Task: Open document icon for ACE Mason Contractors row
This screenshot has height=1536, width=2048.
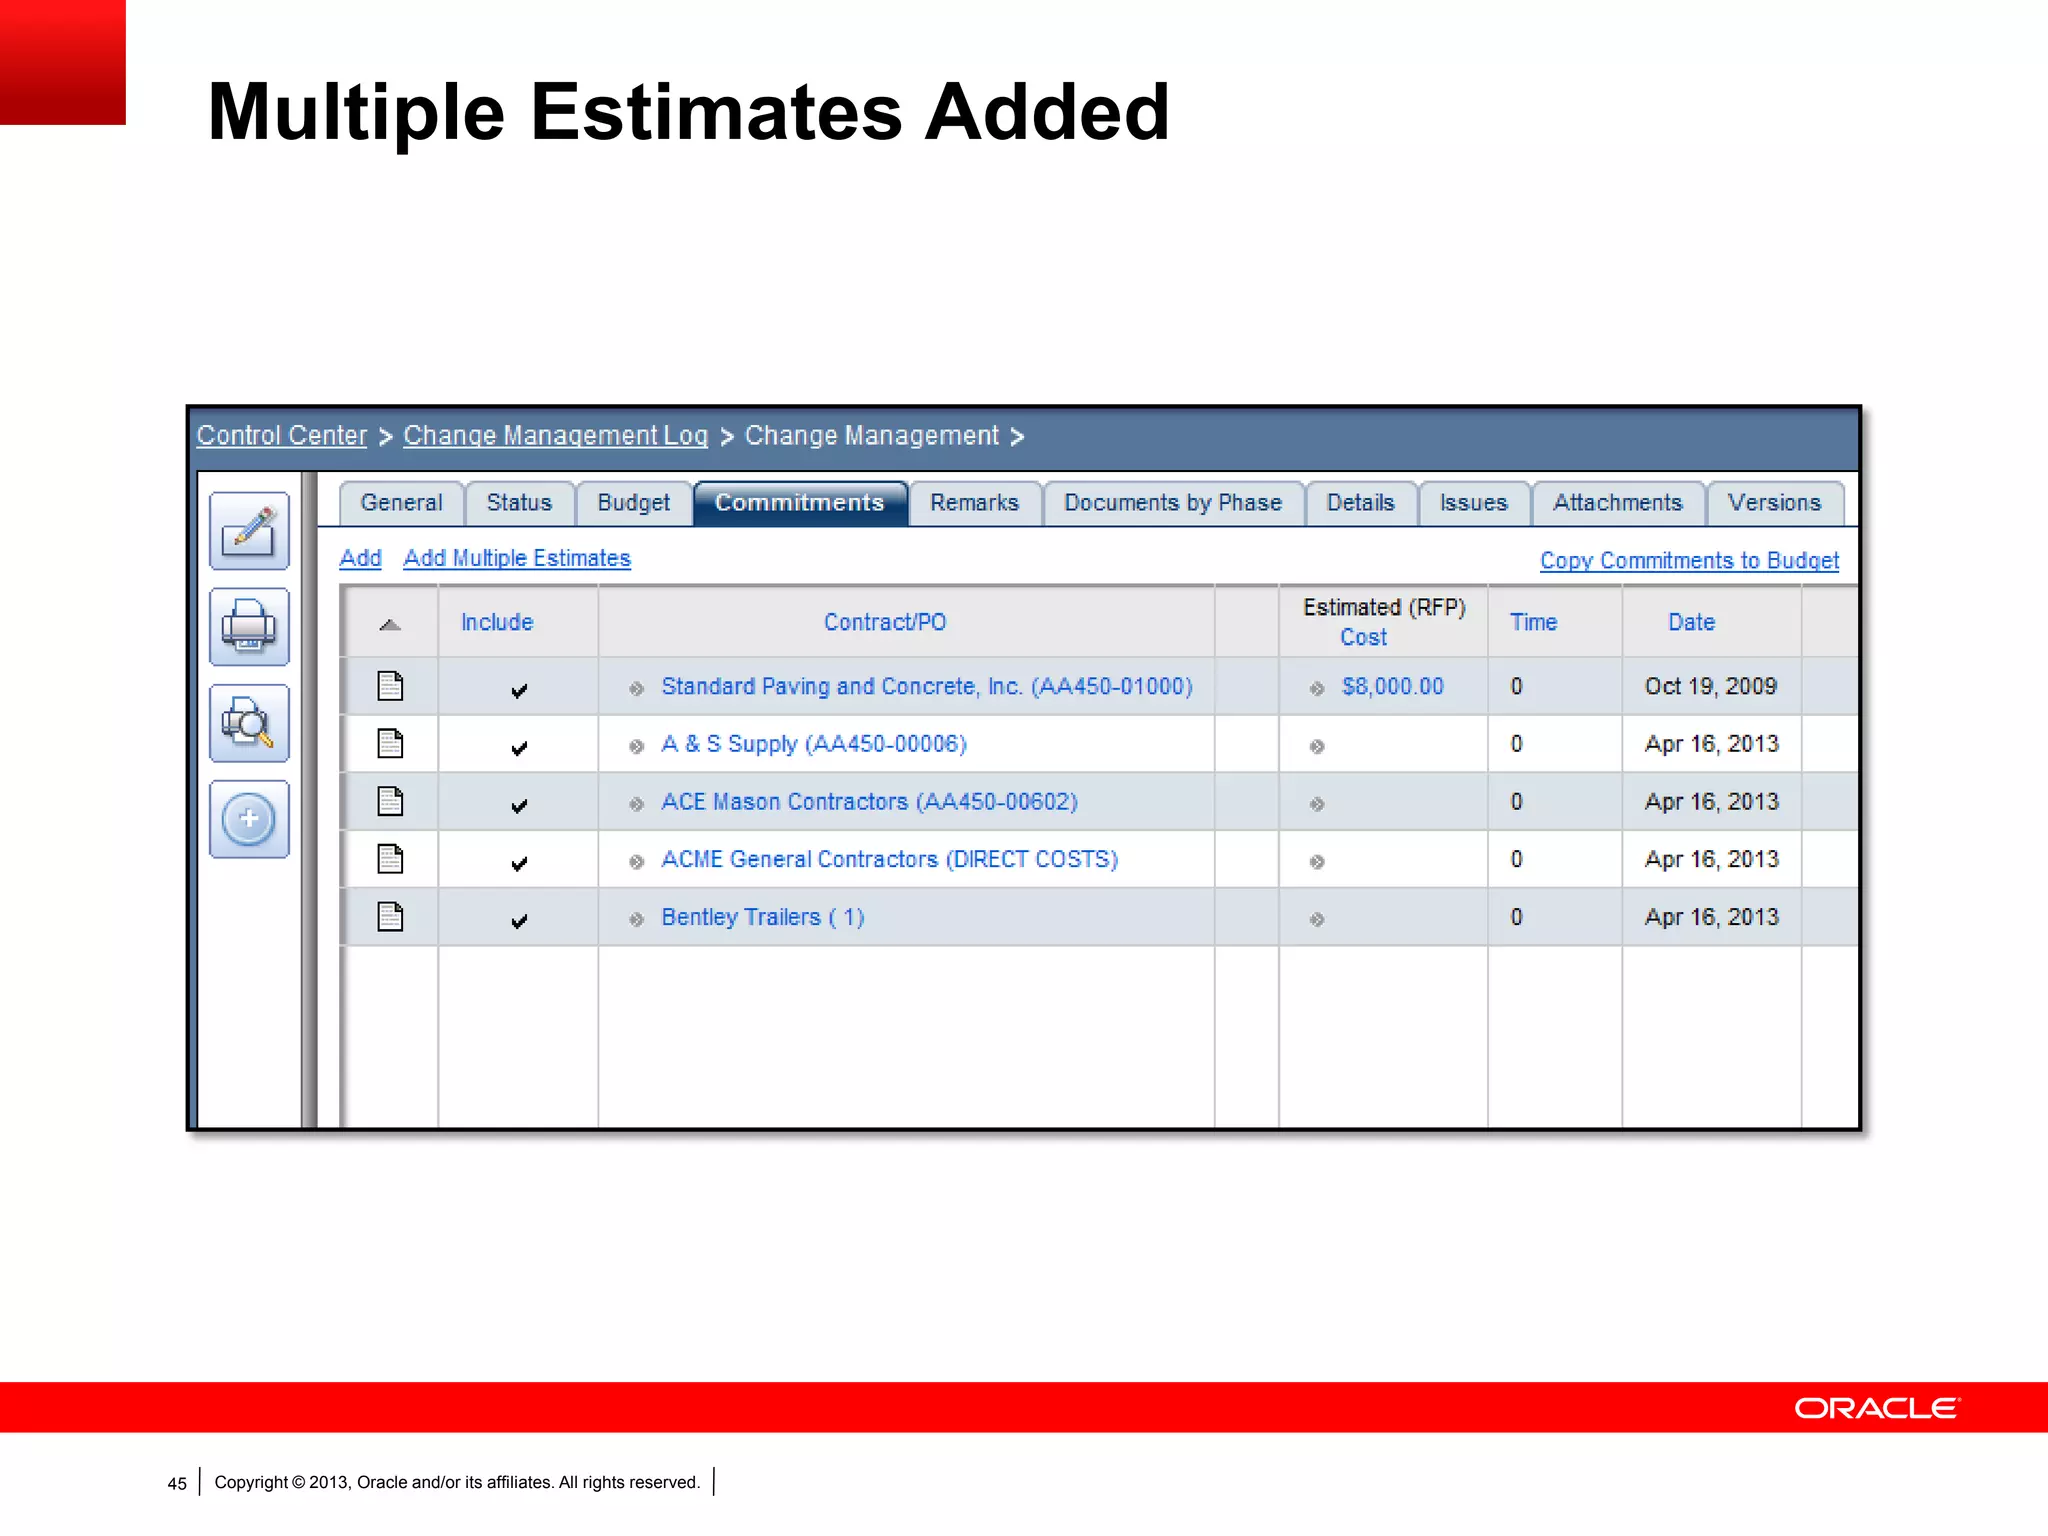Action: point(390,802)
